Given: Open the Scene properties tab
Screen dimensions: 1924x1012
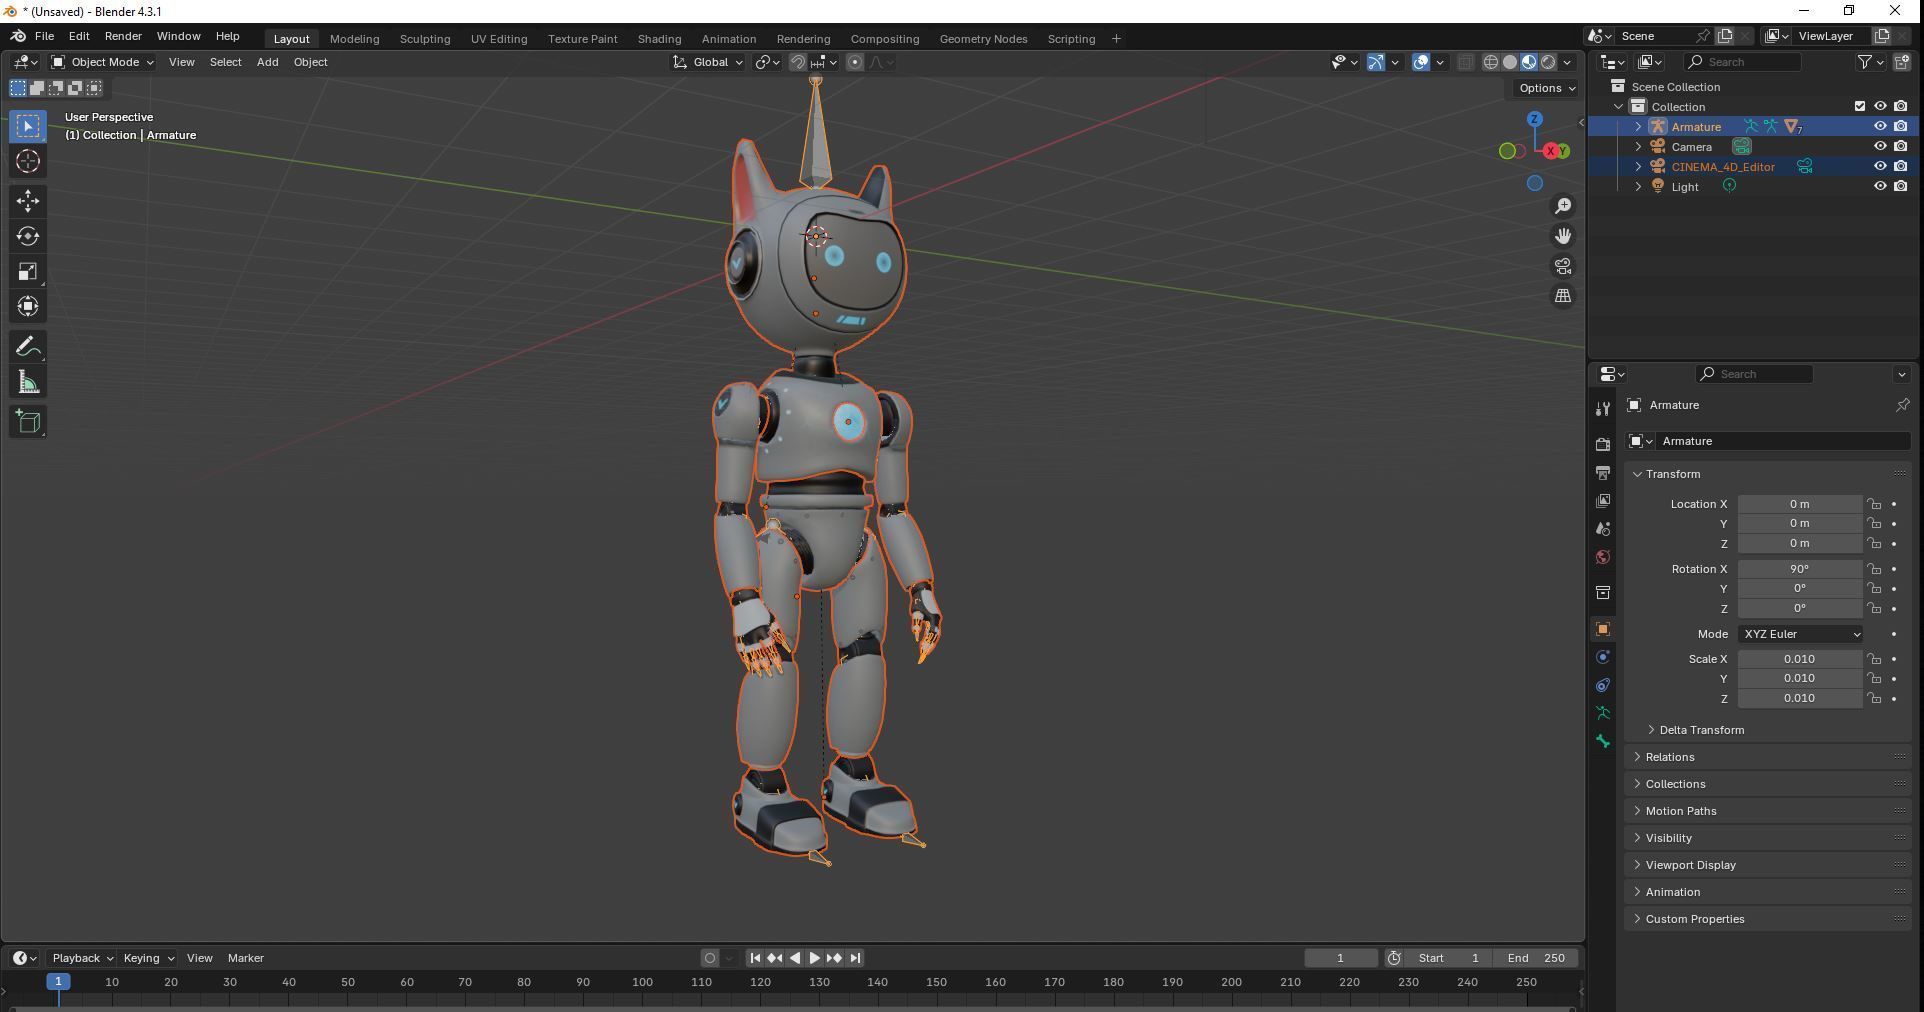Looking at the screenshot, I should pos(1603,529).
